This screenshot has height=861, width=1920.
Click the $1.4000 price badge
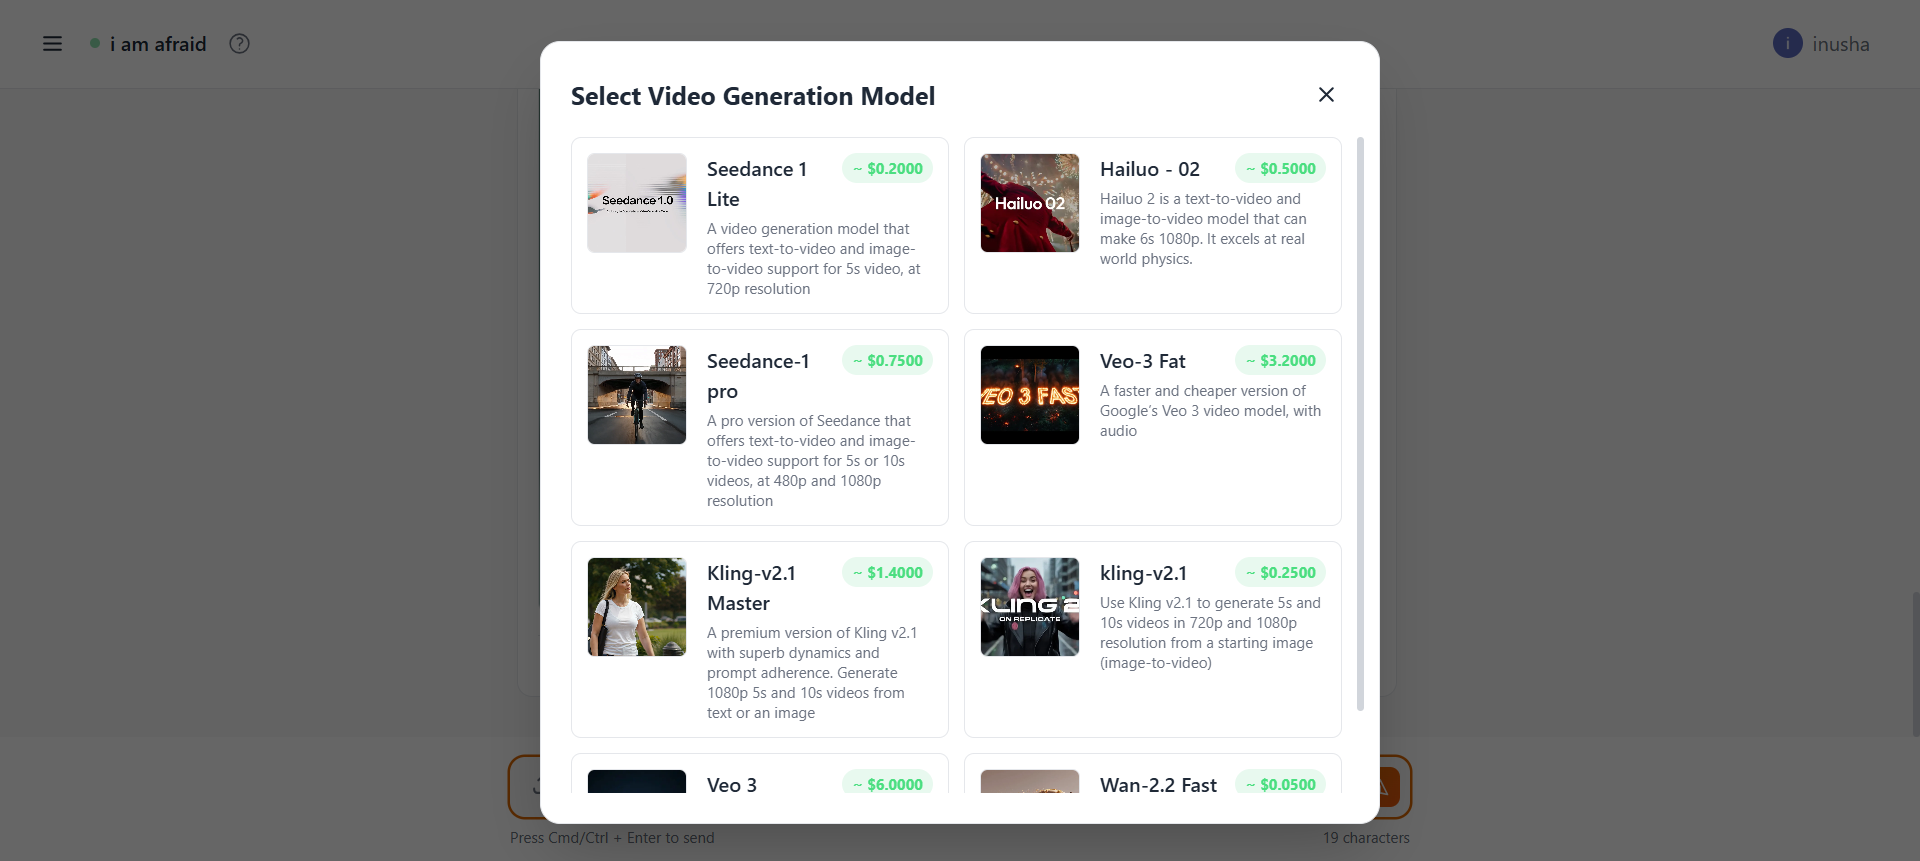coord(887,573)
